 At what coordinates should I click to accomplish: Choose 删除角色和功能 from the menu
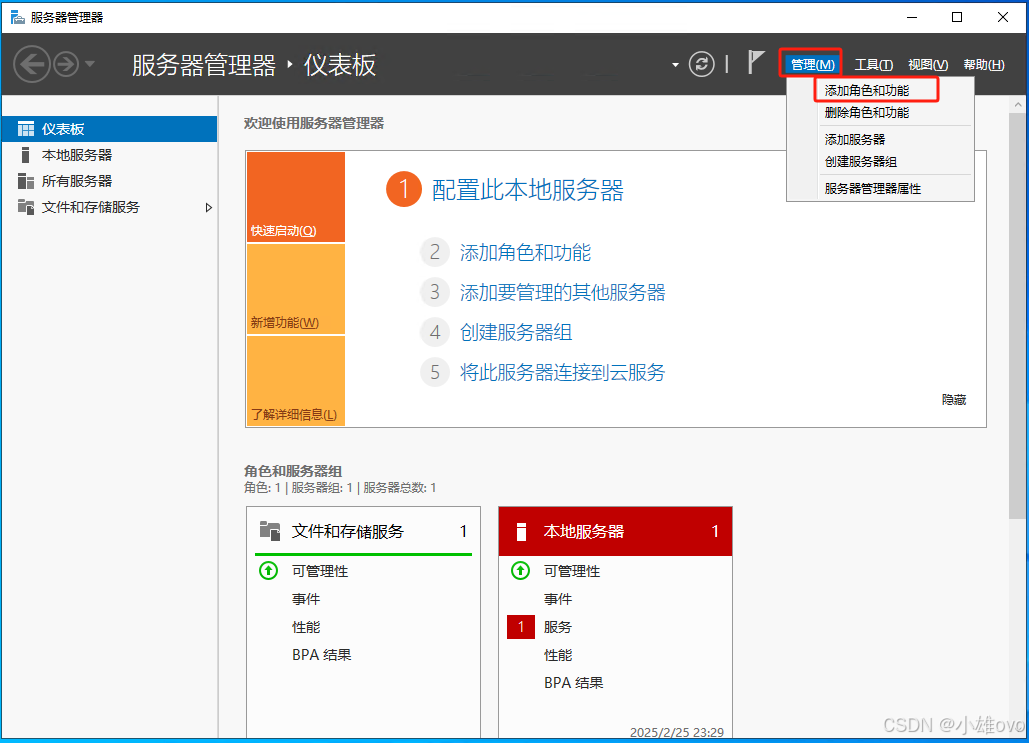pyautogui.click(x=866, y=113)
